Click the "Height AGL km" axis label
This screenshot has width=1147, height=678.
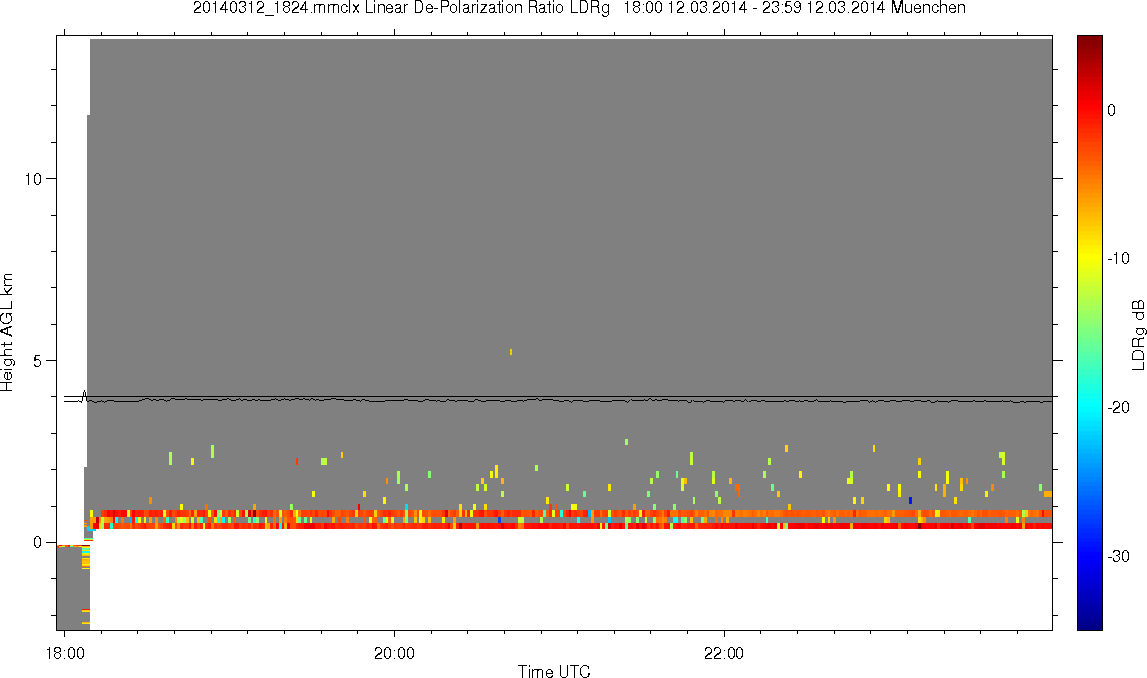tap(7, 332)
